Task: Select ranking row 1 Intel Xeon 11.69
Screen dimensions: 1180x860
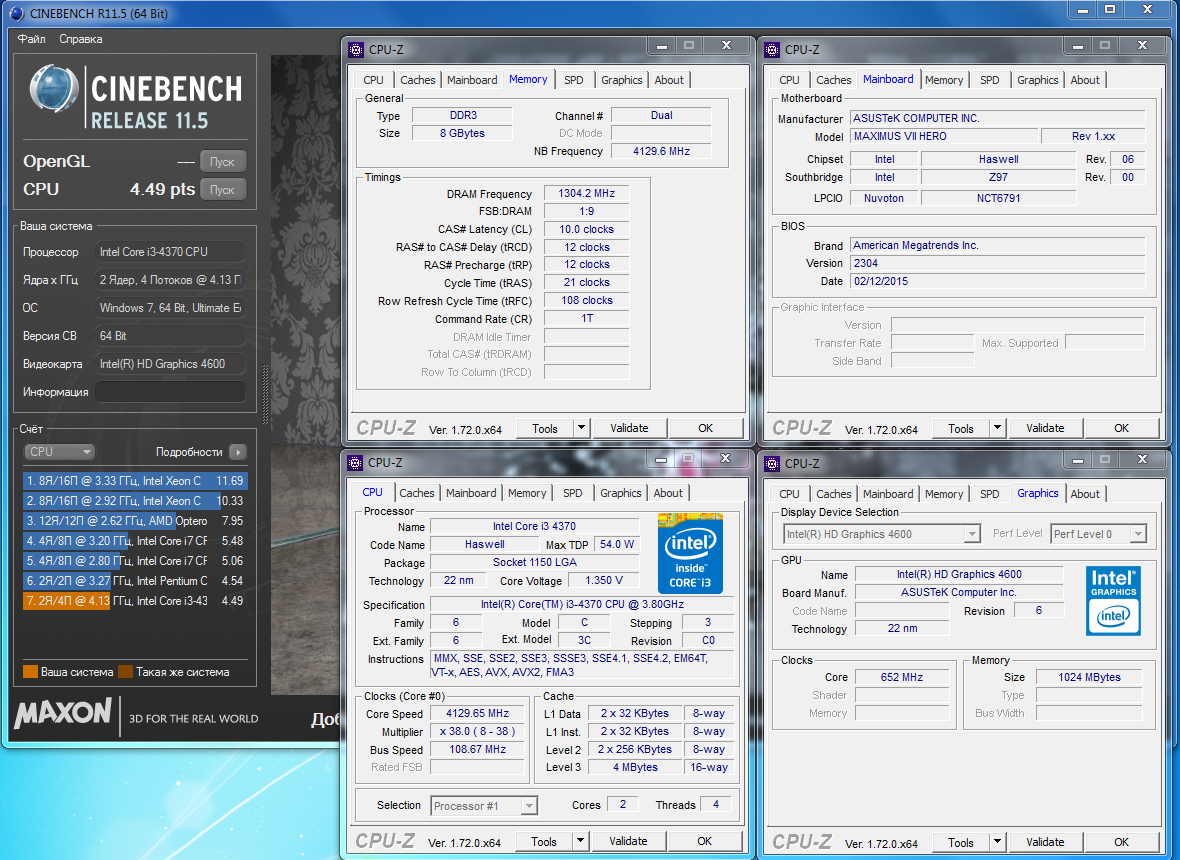Action: 135,481
